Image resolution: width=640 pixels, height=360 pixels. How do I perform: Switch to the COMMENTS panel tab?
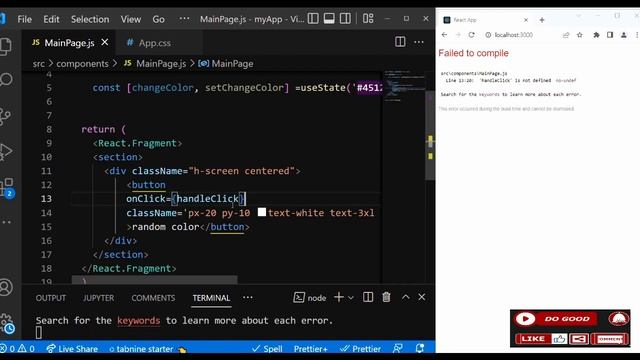[x=153, y=298]
